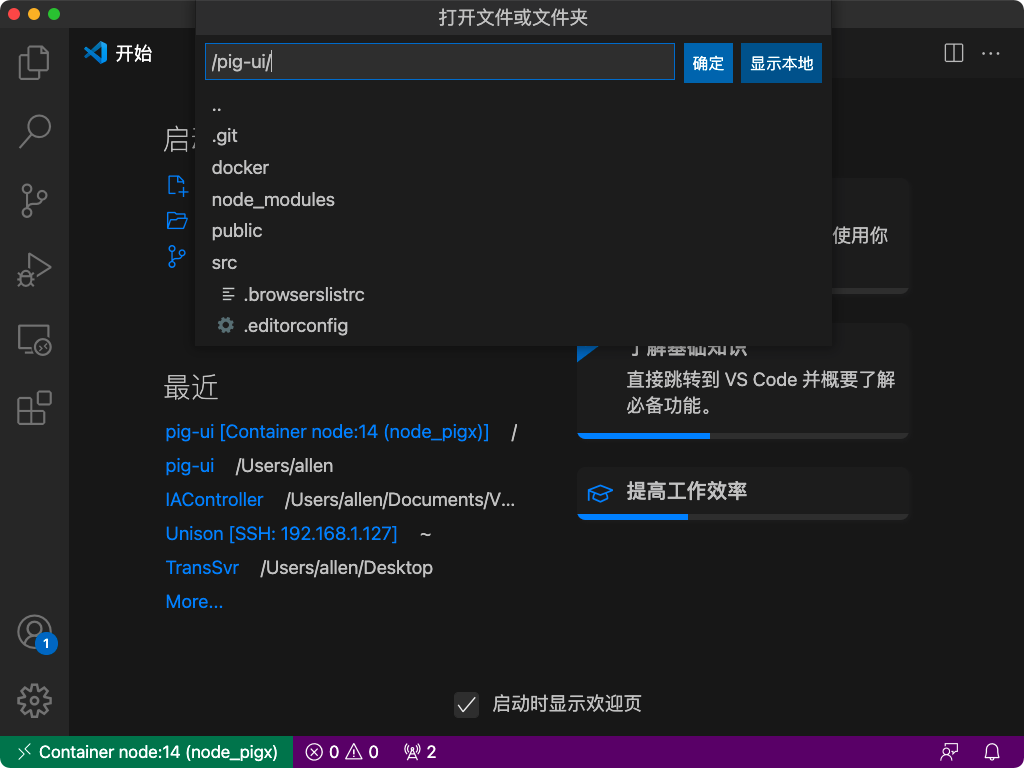1024x768 pixels.
Task: Open the Search view
Action: [34, 131]
